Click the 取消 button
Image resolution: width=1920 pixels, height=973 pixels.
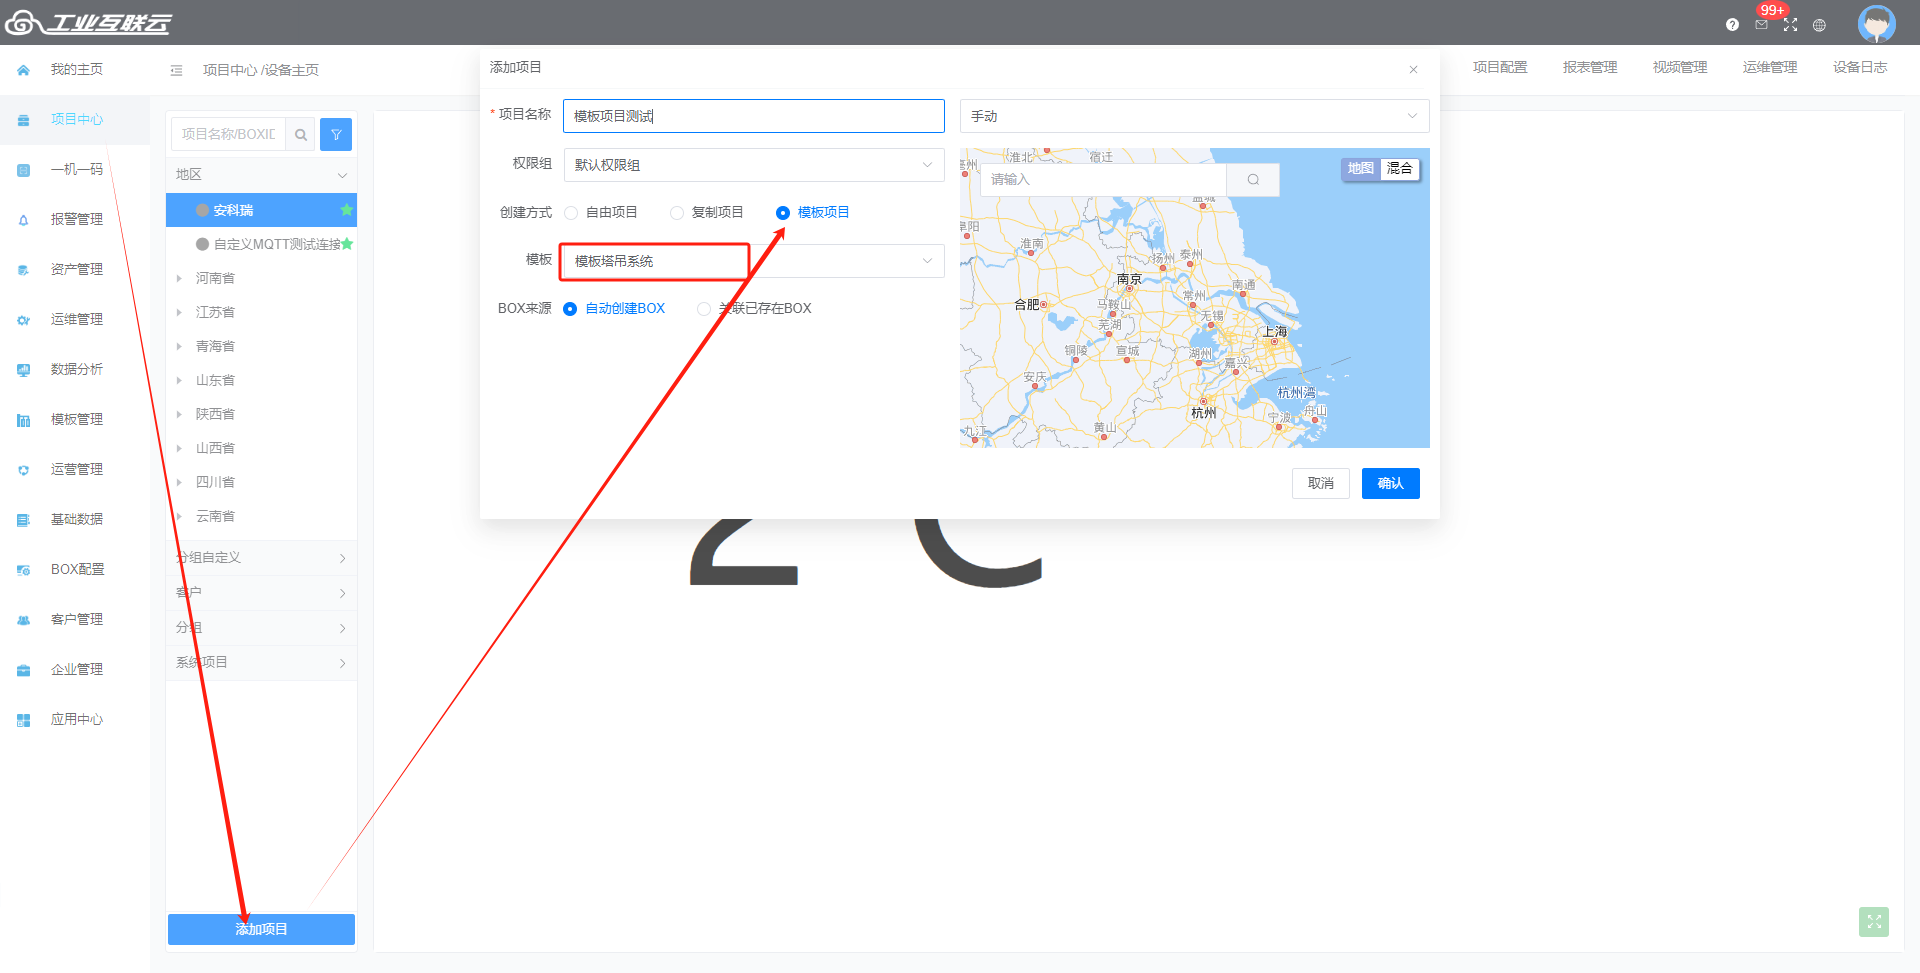1321,484
